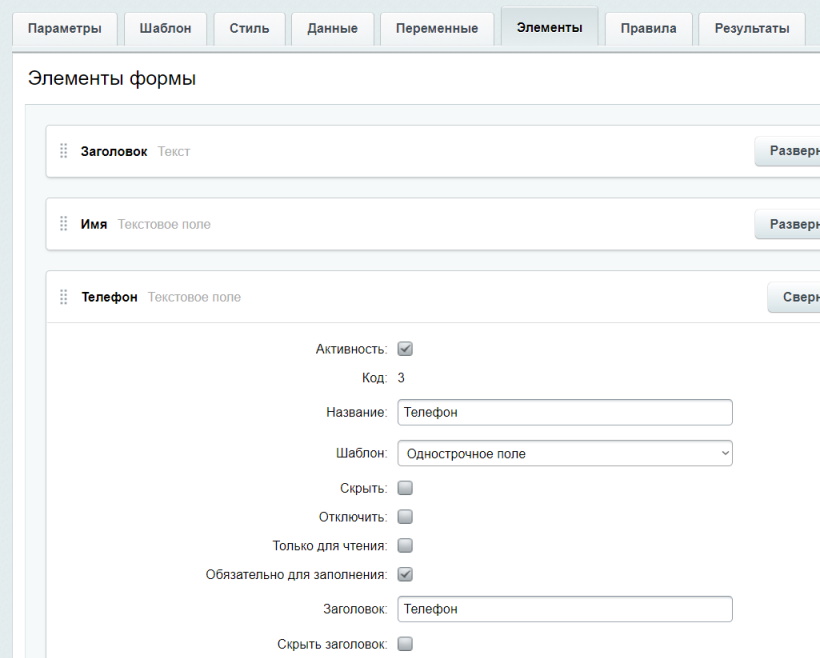
Task: Focus the Заголовок text field
Action: pyautogui.click(x=564, y=609)
